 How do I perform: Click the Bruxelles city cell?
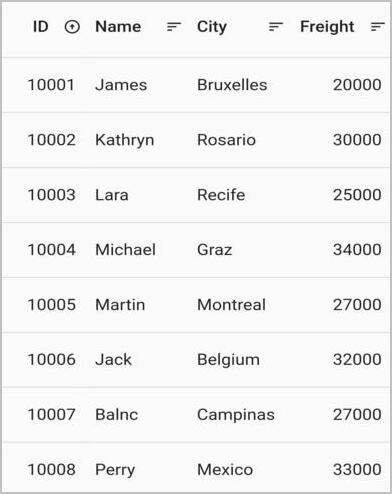click(232, 85)
